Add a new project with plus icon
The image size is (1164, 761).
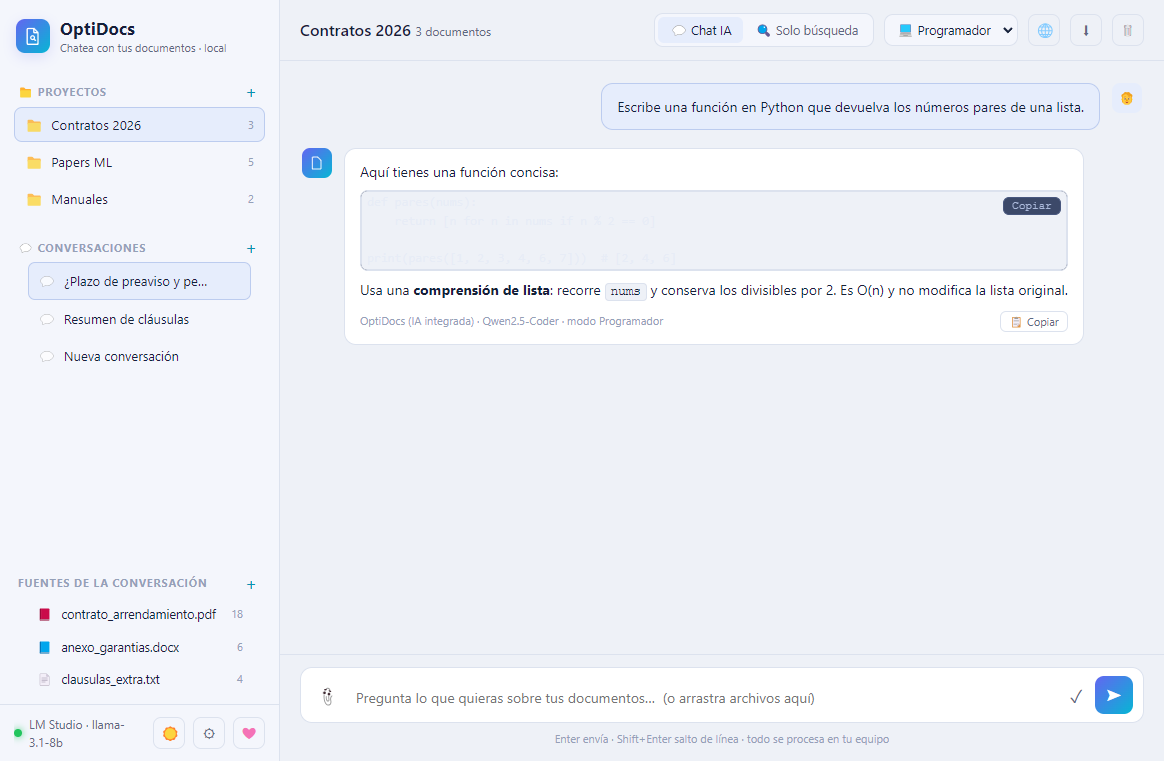(x=251, y=93)
